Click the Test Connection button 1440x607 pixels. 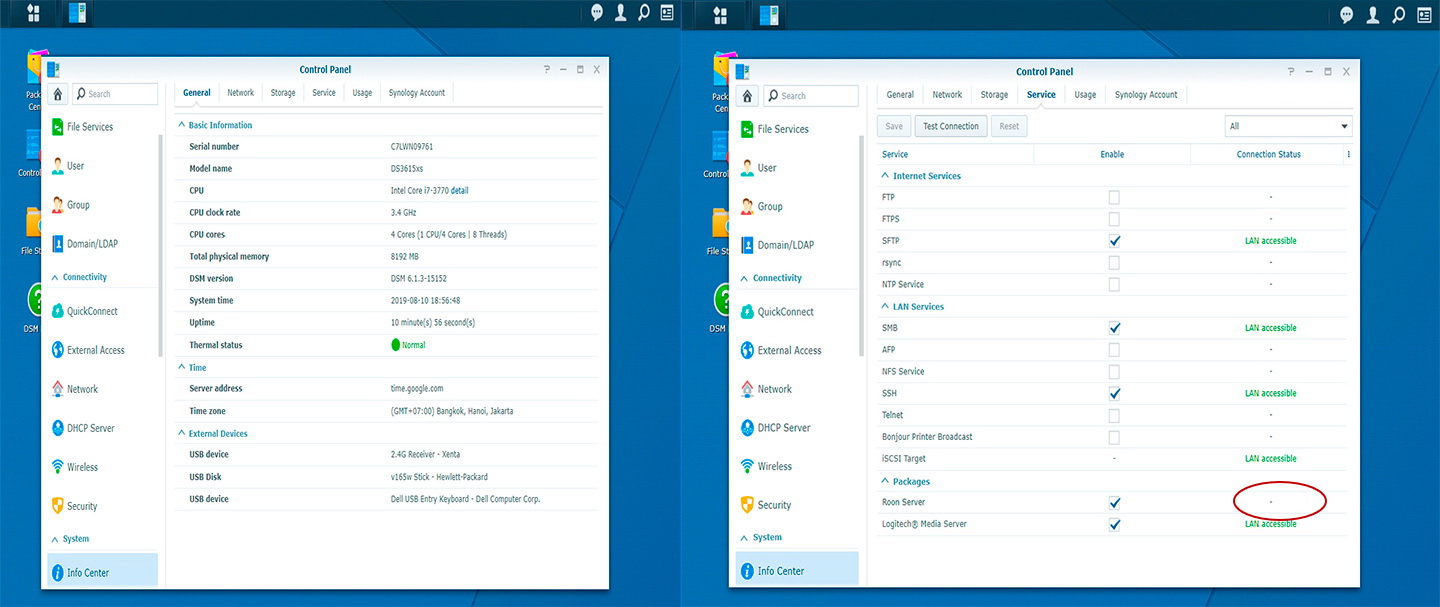[951, 127]
